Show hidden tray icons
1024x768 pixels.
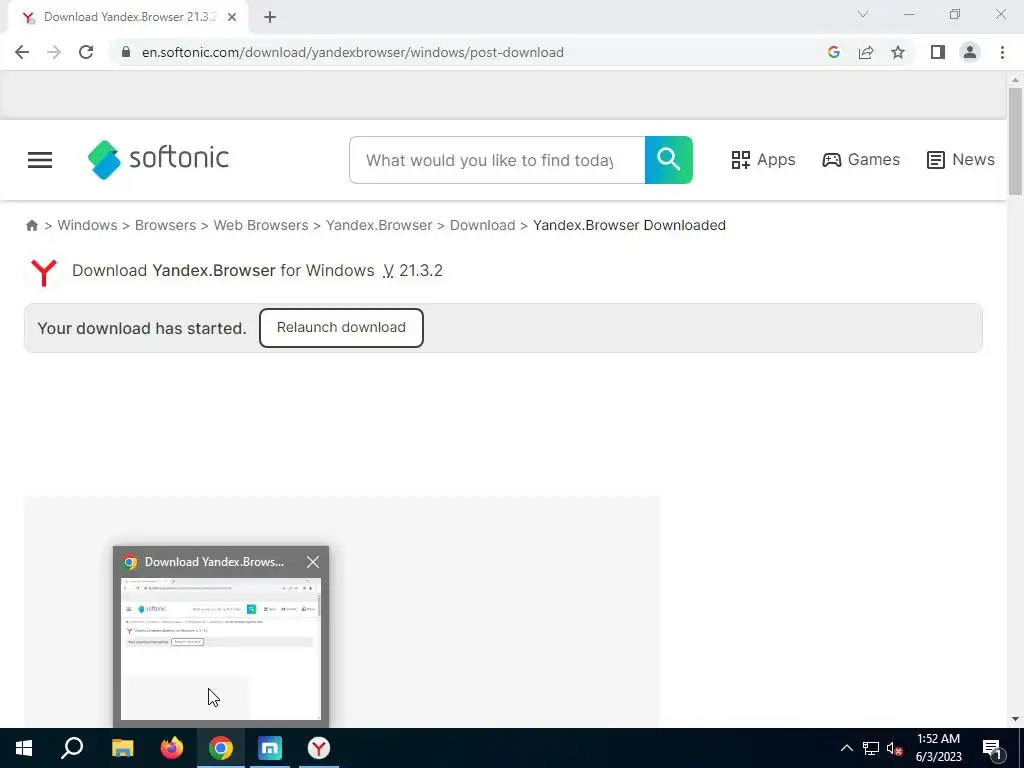[846, 748]
